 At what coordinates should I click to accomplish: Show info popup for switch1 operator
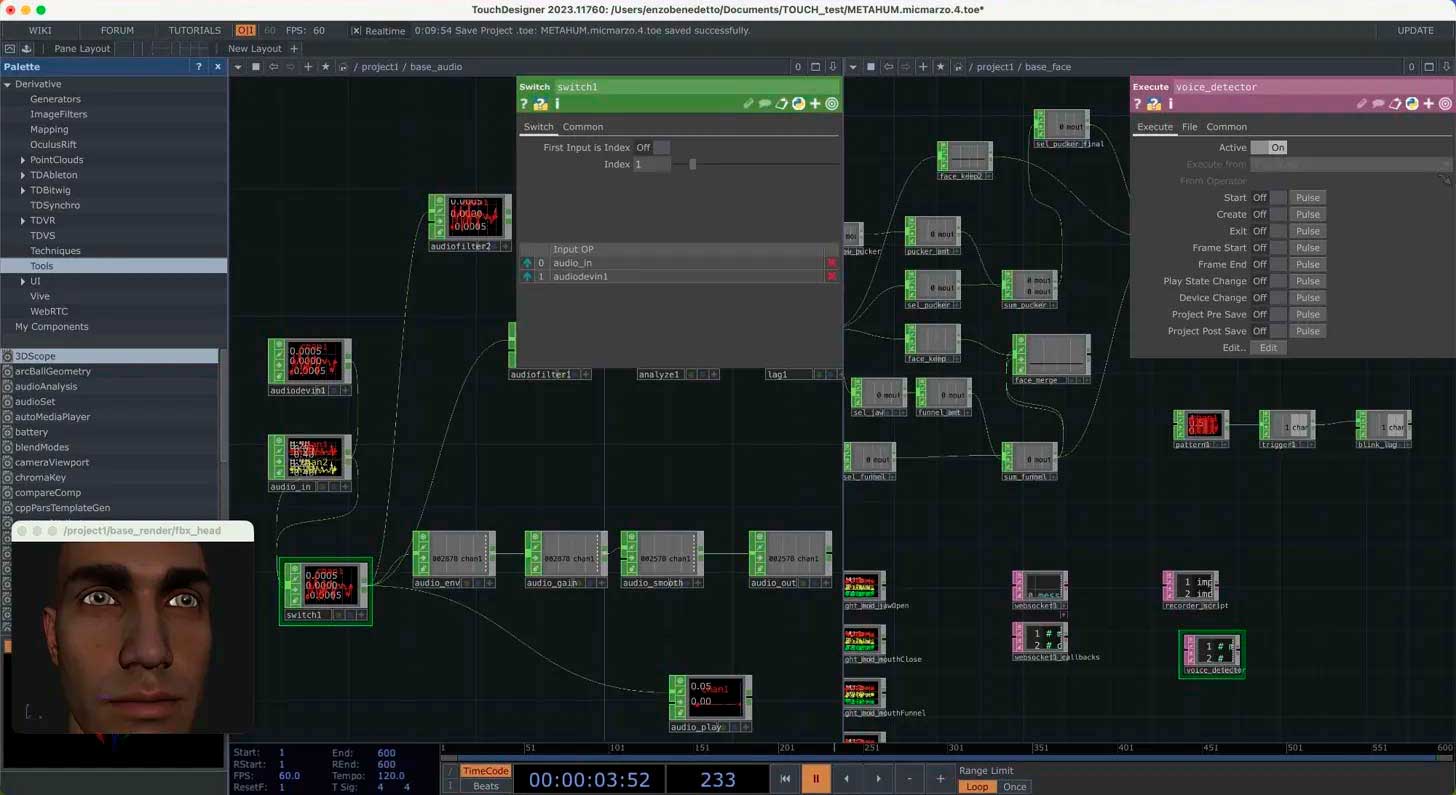click(x=557, y=104)
